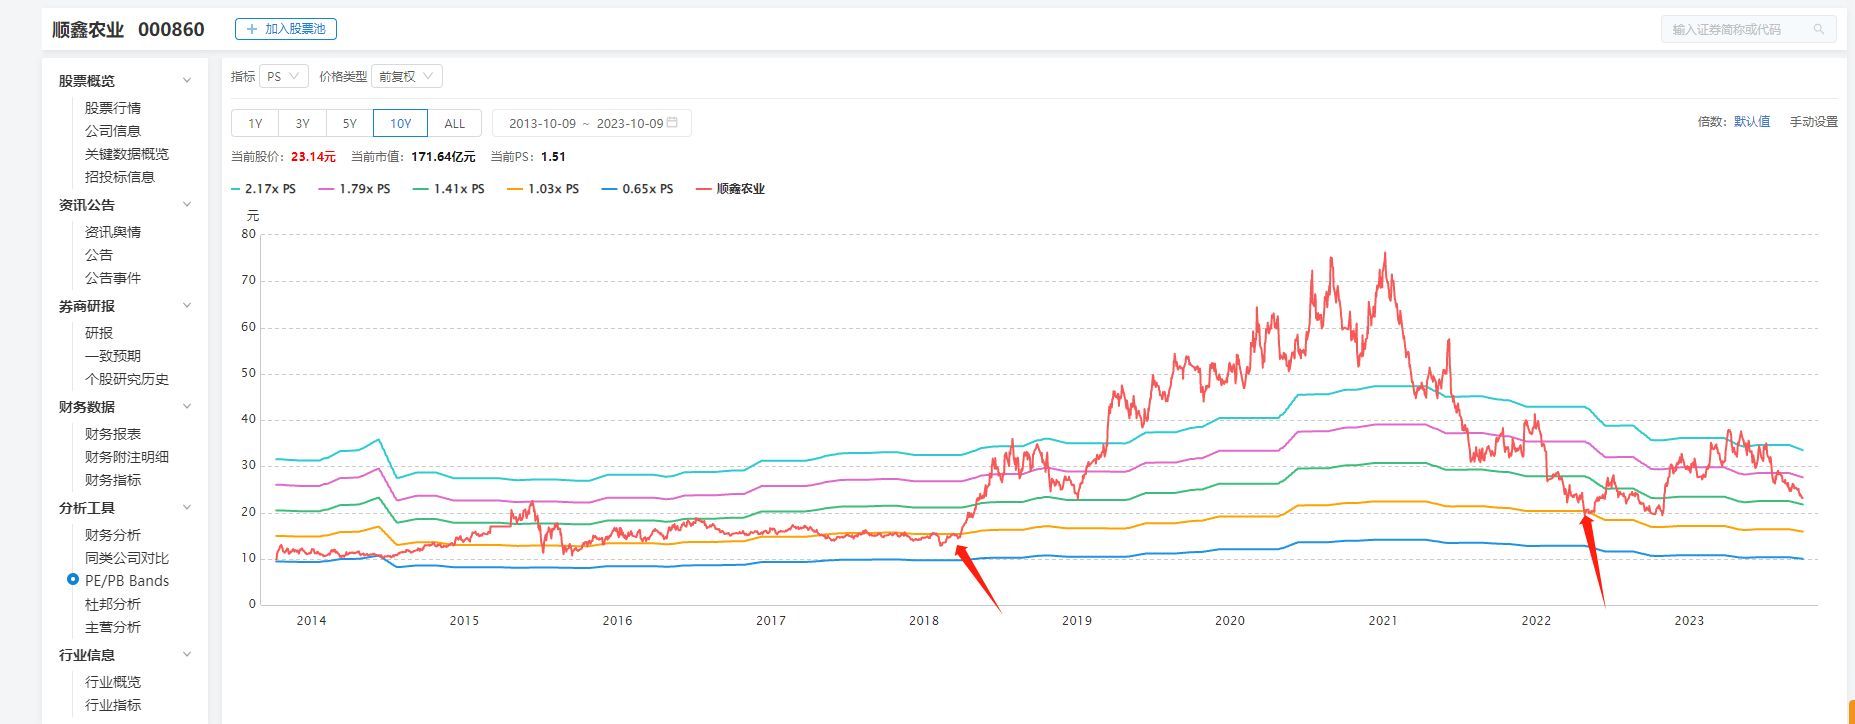Hide the 顺鑫农业 price line legend
This screenshot has height=724, width=1855.
[730, 189]
